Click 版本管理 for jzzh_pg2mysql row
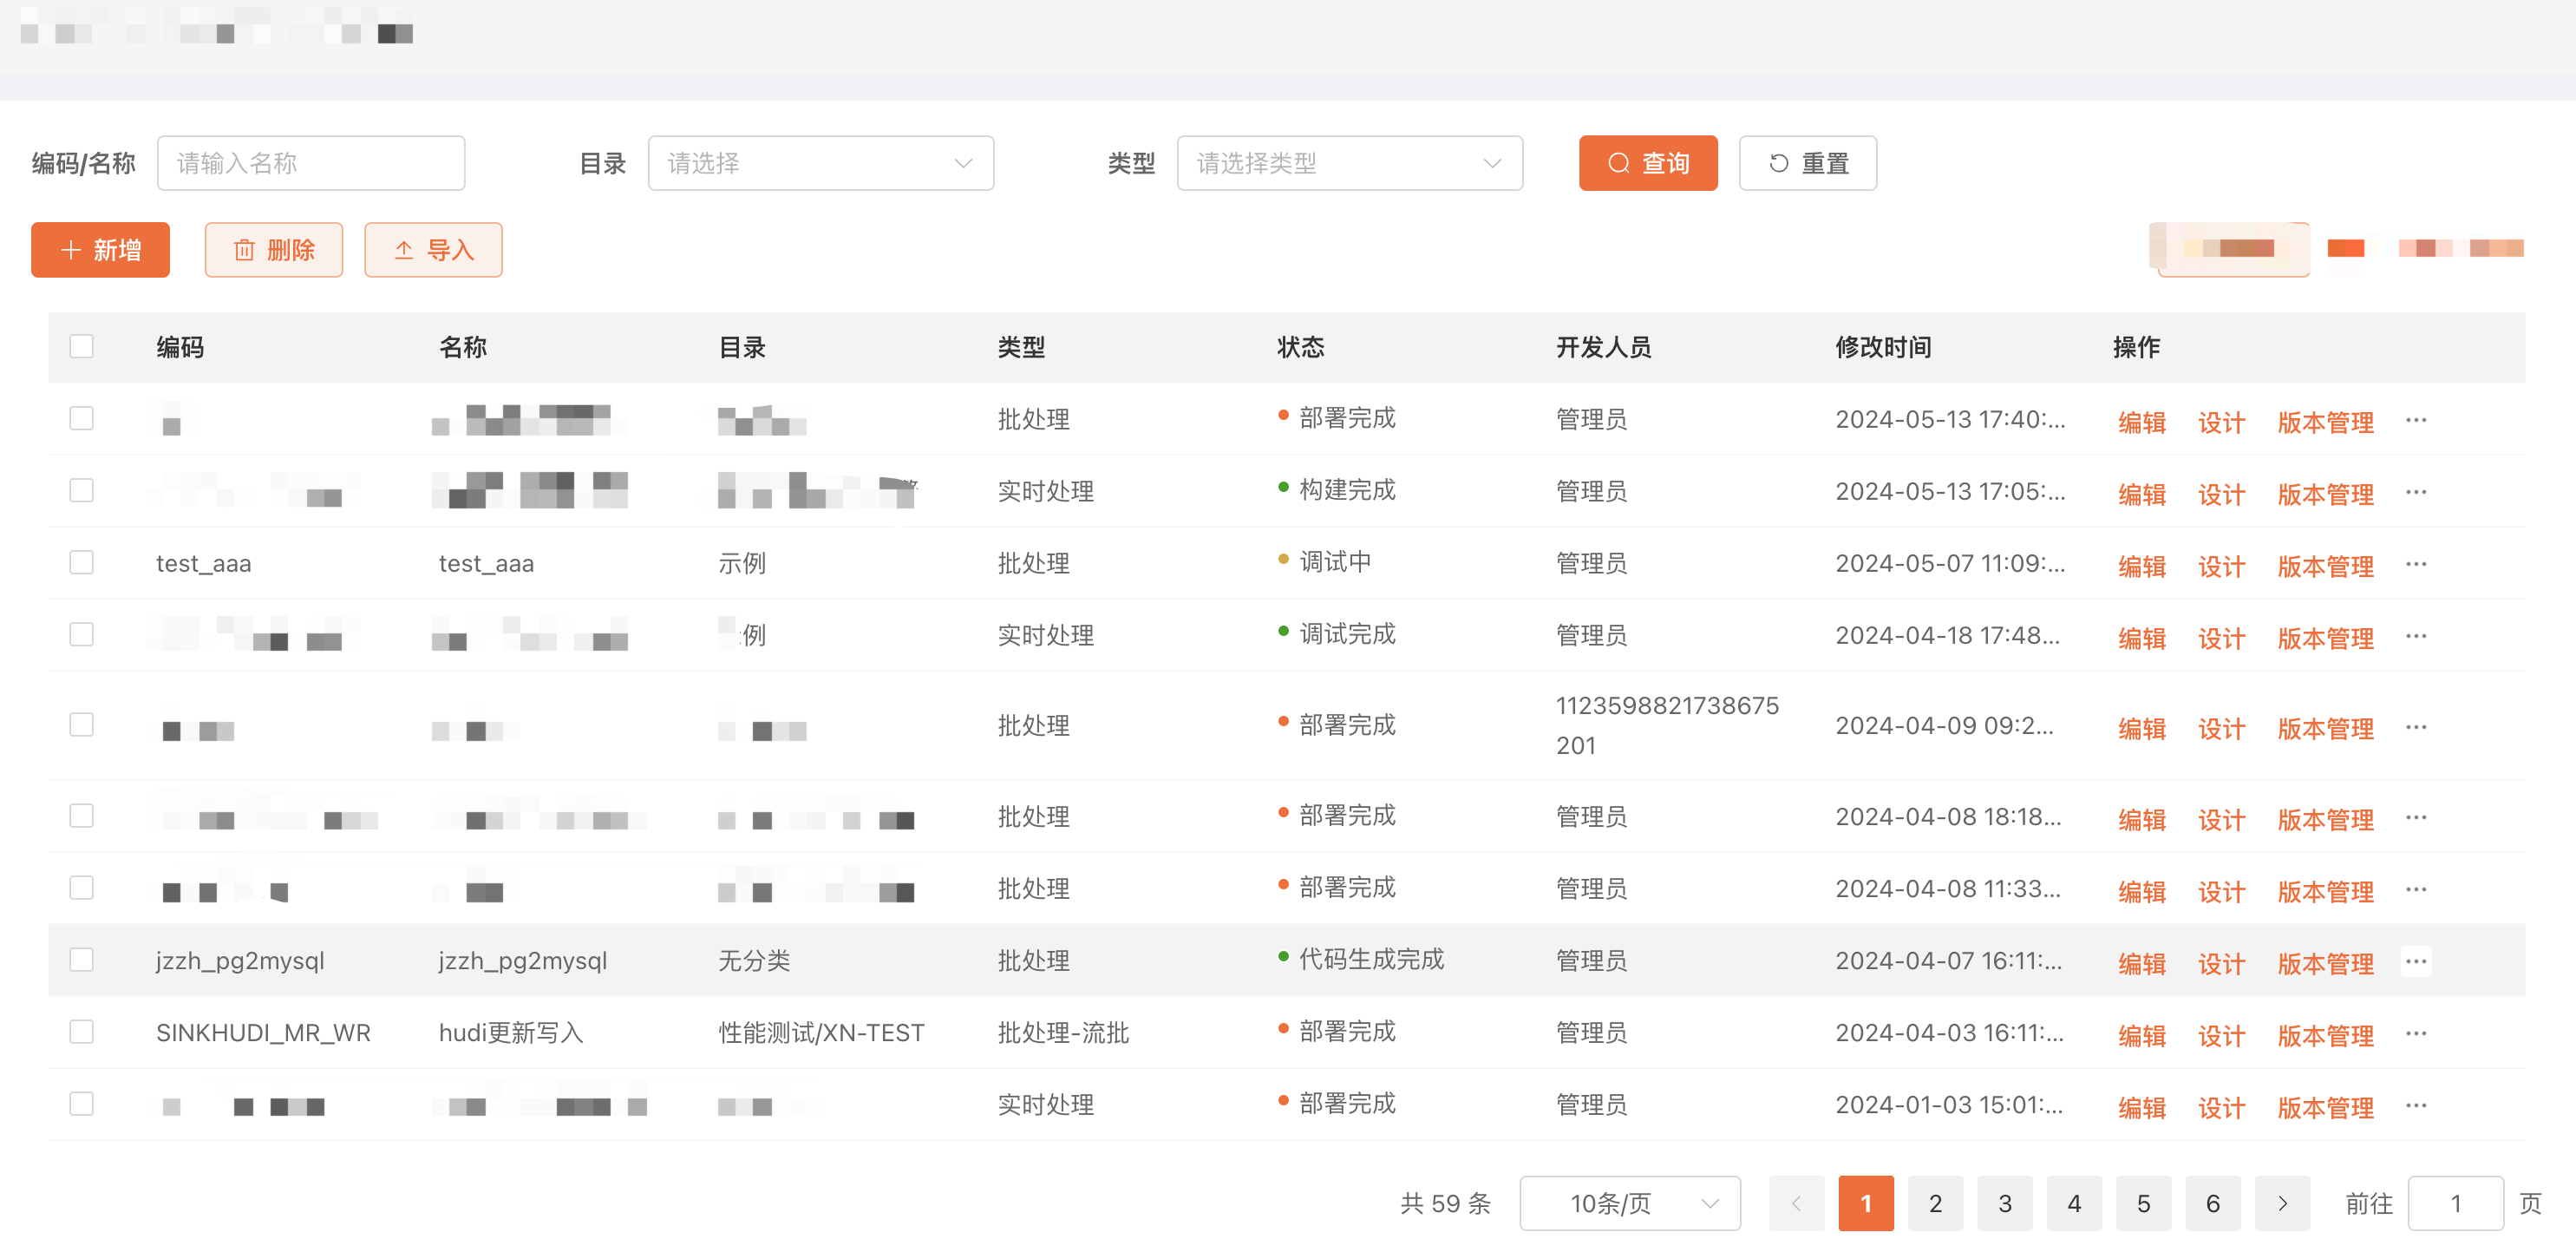The width and height of the screenshot is (2576, 1239). (x=2325, y=963)
